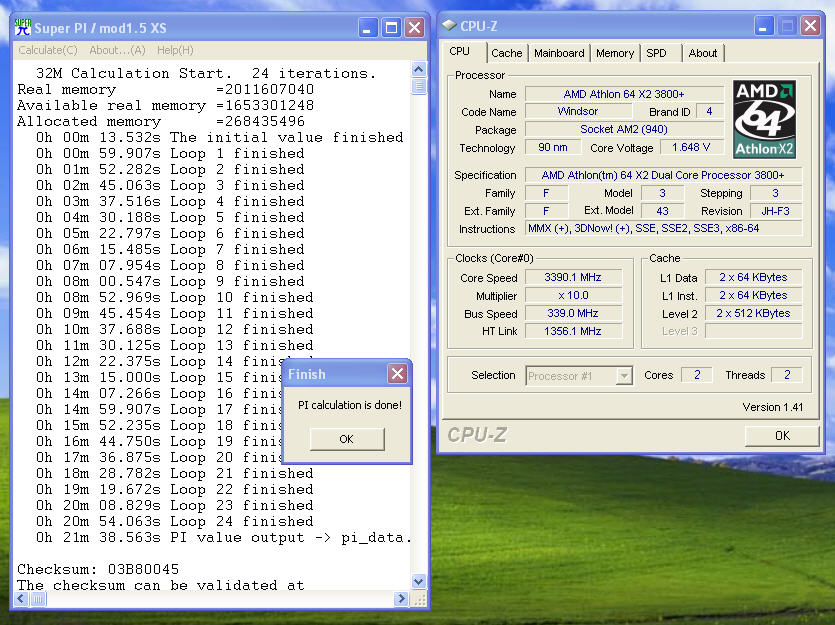Click the Super PI app icon in title bar
835x625 pixels.
click(23, 27)
